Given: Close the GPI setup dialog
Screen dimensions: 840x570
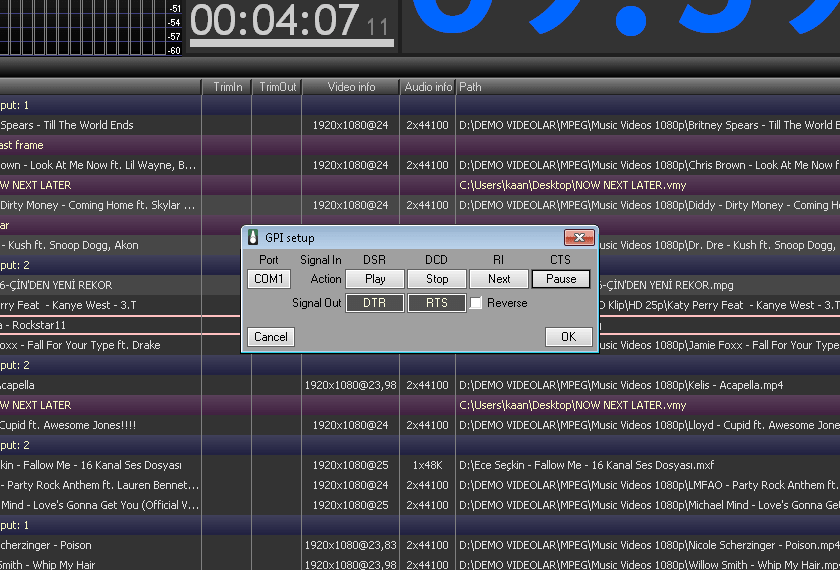Looking at the screenshot, I should pos(579,238).
